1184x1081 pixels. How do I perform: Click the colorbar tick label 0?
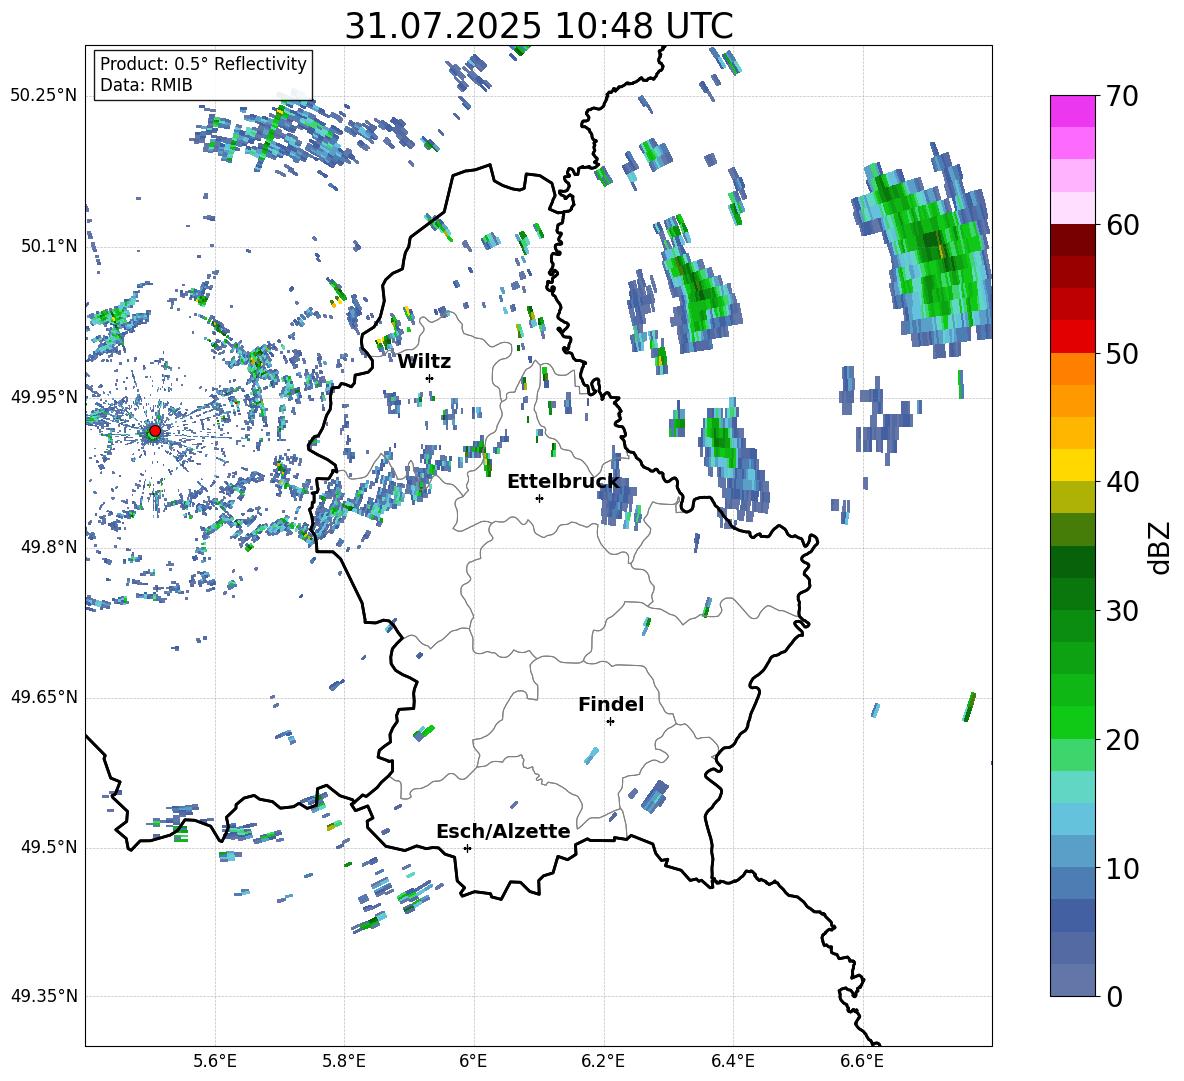point(1114,997)
